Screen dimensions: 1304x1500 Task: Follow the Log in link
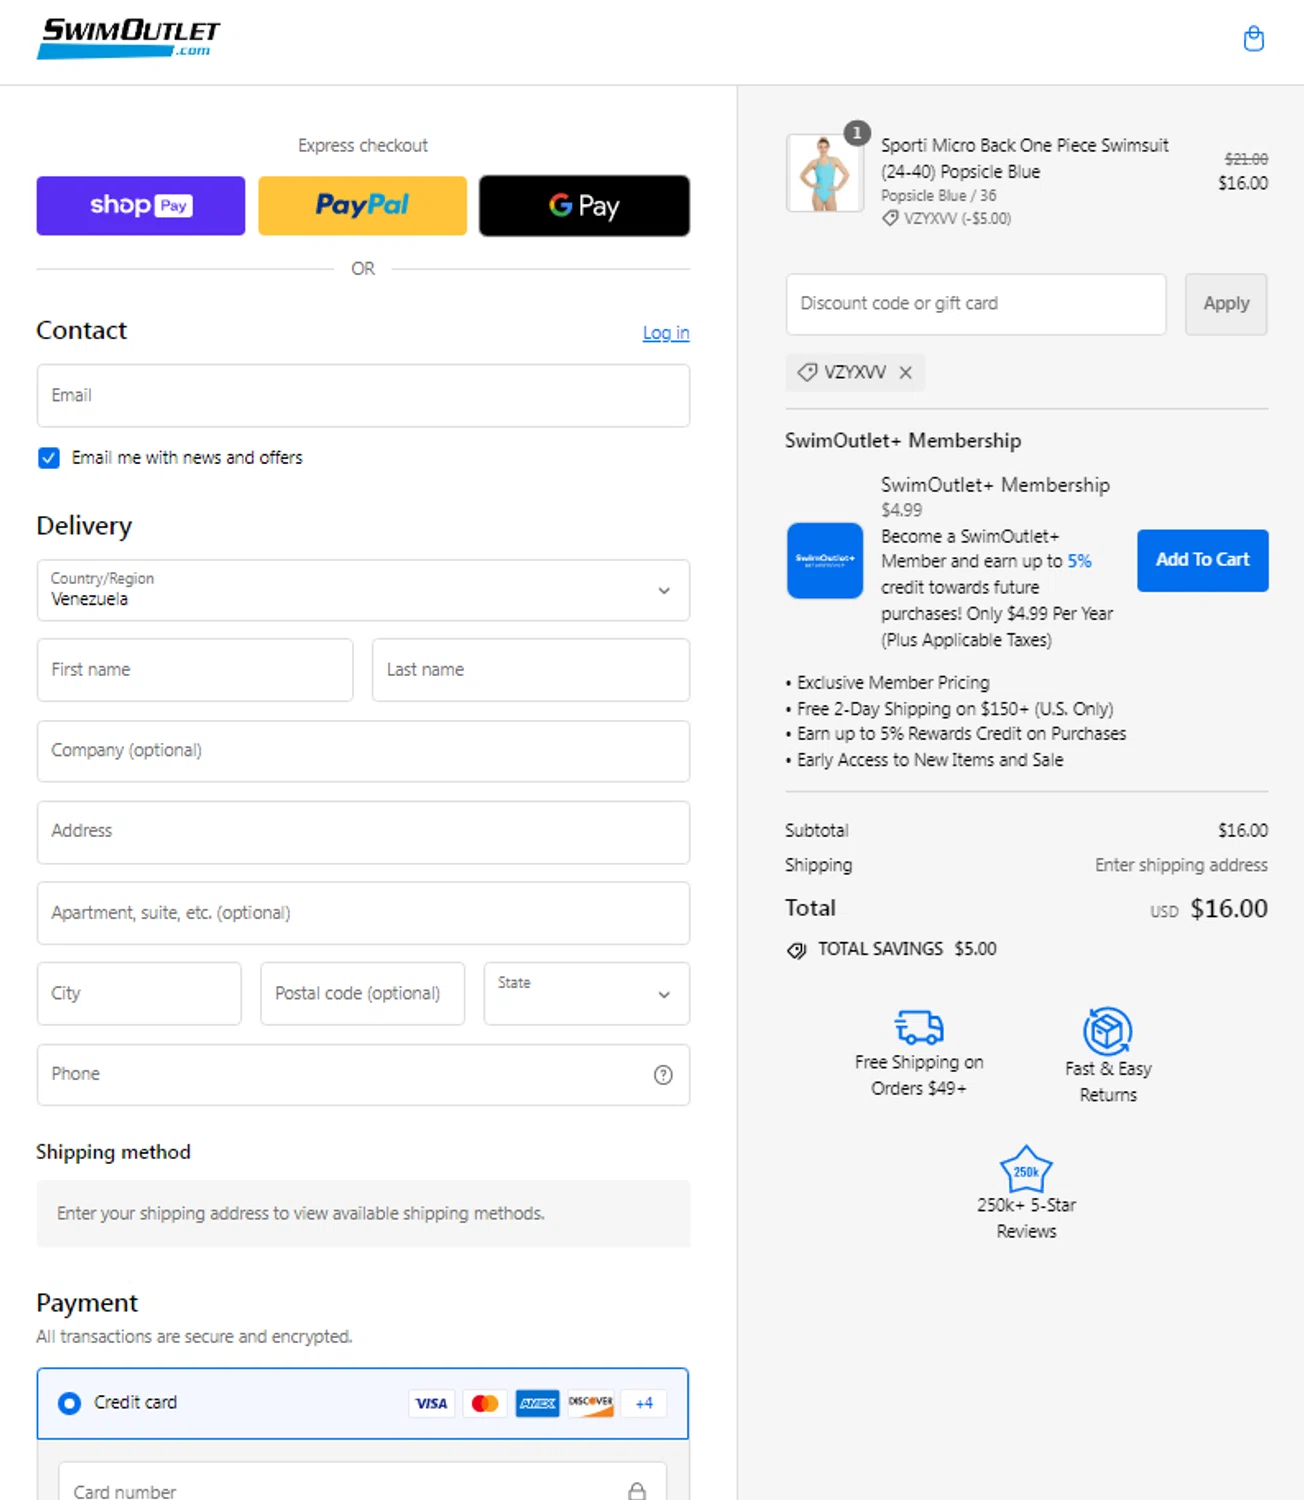point(665,333)
